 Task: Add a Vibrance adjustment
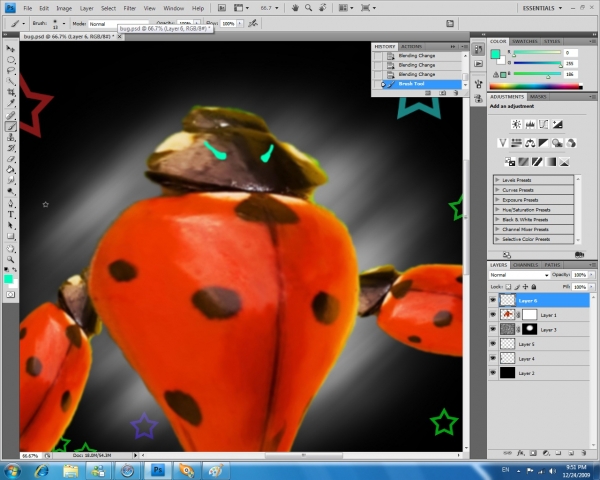[x=502, y=143]
